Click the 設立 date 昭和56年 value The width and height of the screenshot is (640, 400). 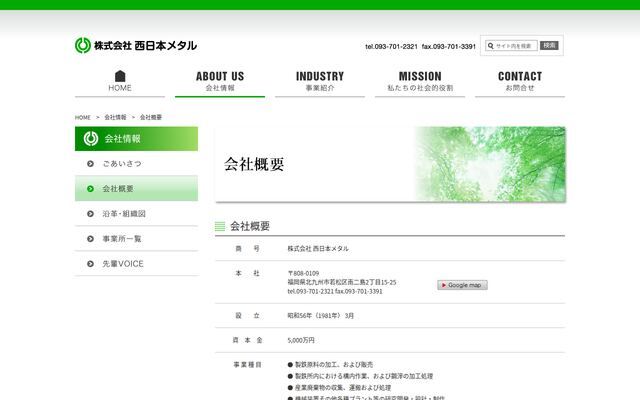coord(320,316)
